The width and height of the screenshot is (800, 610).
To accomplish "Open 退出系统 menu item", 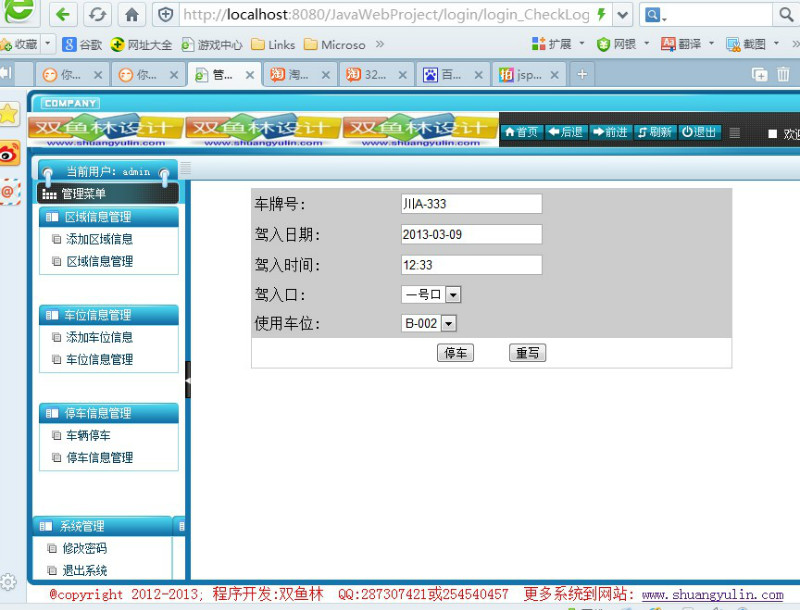I will click(x=84, y=570).
